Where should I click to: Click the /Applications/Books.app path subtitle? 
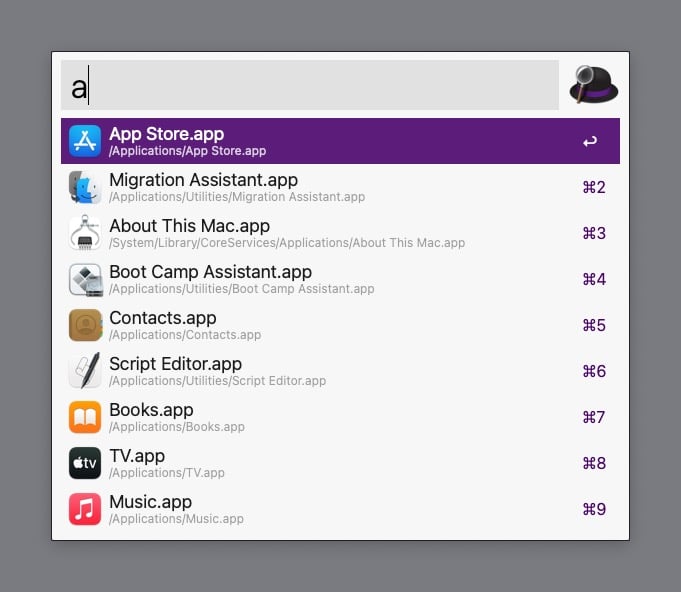point(177,427)
